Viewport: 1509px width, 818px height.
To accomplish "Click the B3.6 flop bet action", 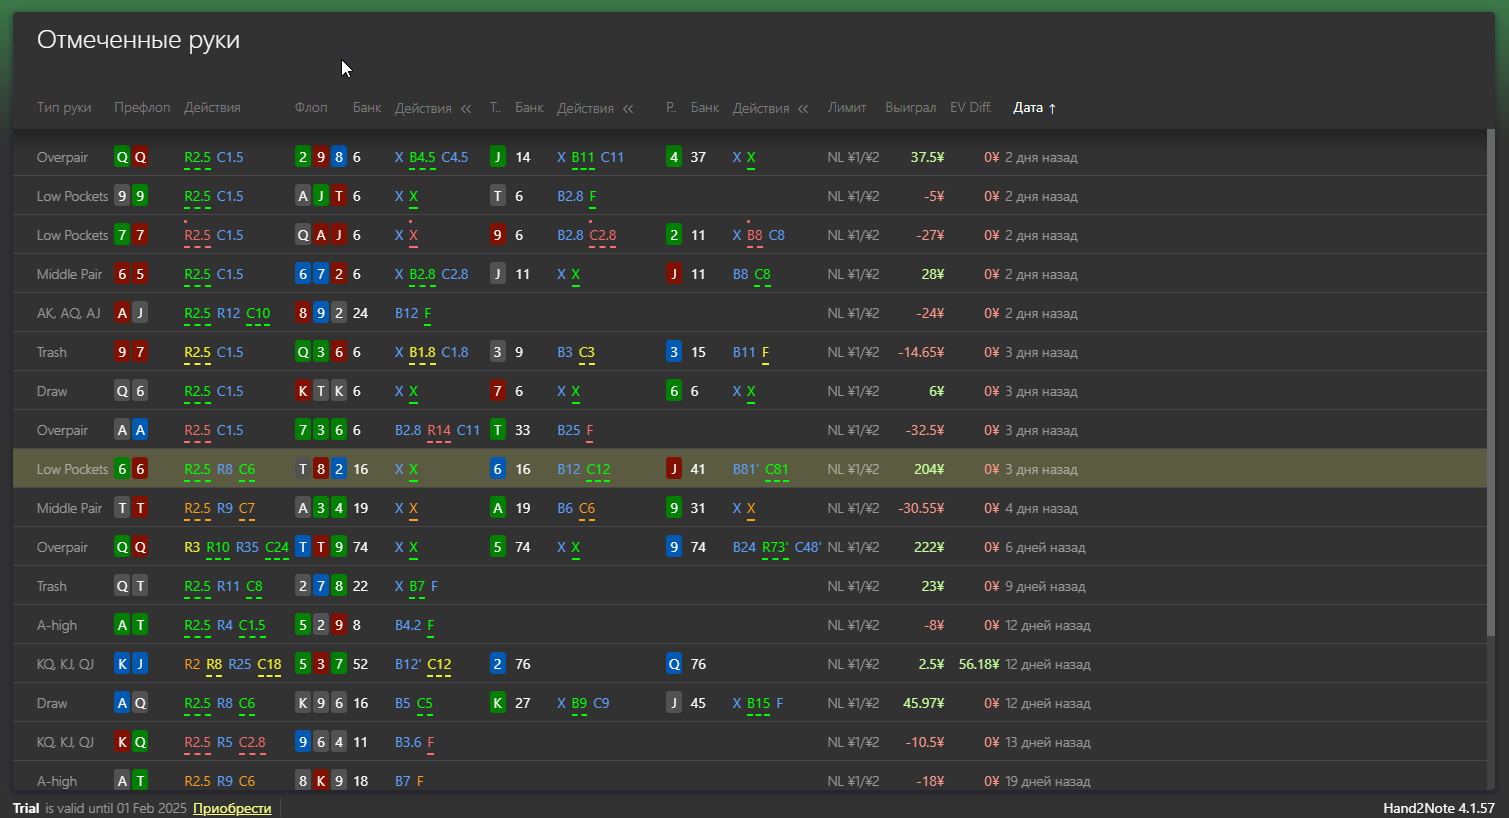I will click(408, 742).
